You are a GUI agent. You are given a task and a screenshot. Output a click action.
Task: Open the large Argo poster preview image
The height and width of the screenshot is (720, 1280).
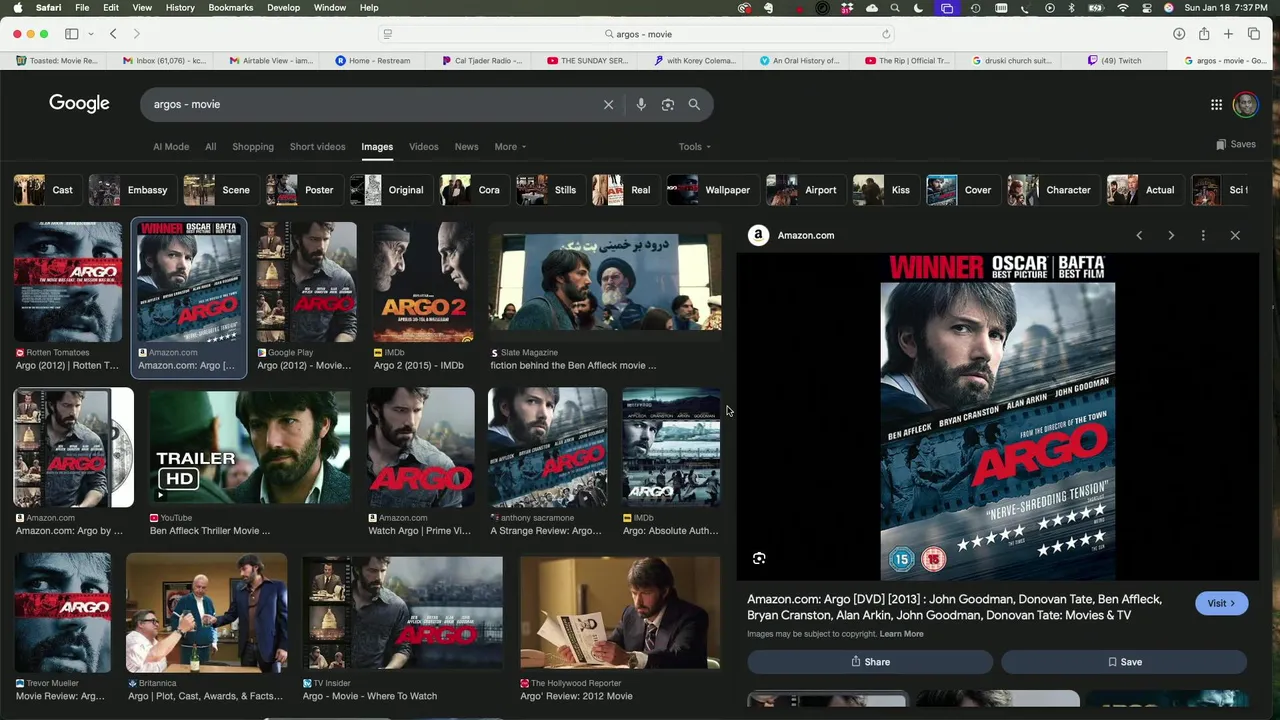(x=998, y=417)
